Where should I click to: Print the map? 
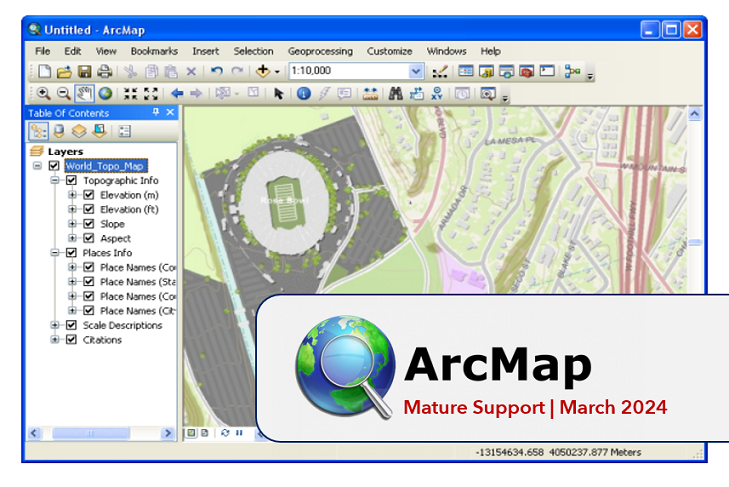click(104, 72)
